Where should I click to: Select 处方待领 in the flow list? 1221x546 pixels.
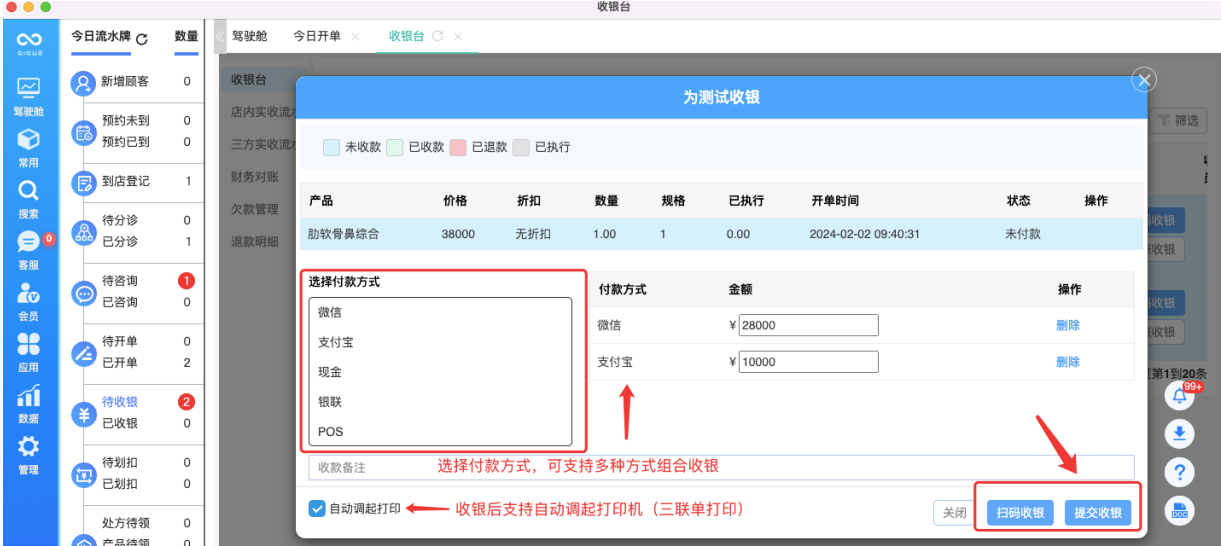tap(126, 523)
